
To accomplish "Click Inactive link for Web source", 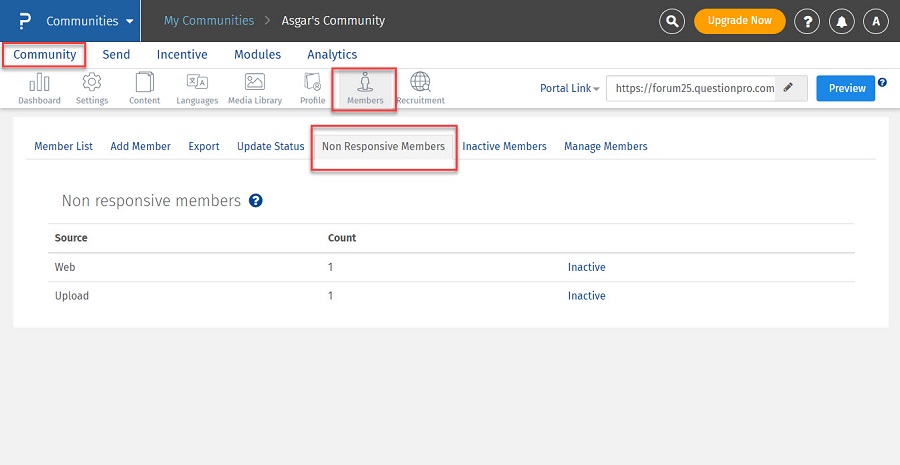I will (x=586, y=267).
